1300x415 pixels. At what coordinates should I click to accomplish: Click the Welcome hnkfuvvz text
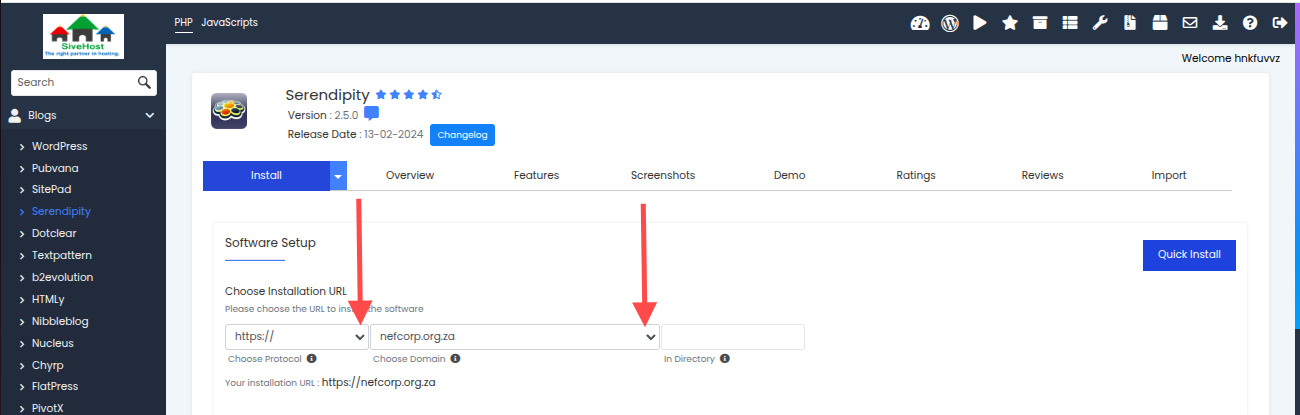pyautogui.click(x=1230, y=59)
